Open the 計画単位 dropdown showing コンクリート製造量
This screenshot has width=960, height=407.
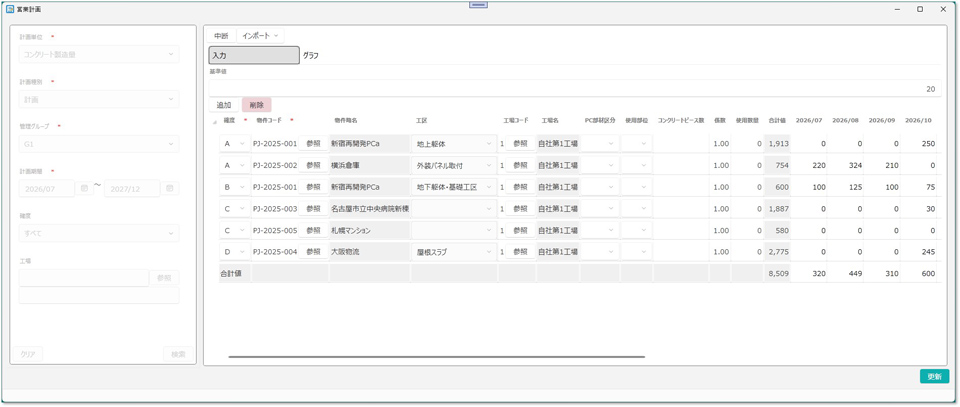pos(99,54)
